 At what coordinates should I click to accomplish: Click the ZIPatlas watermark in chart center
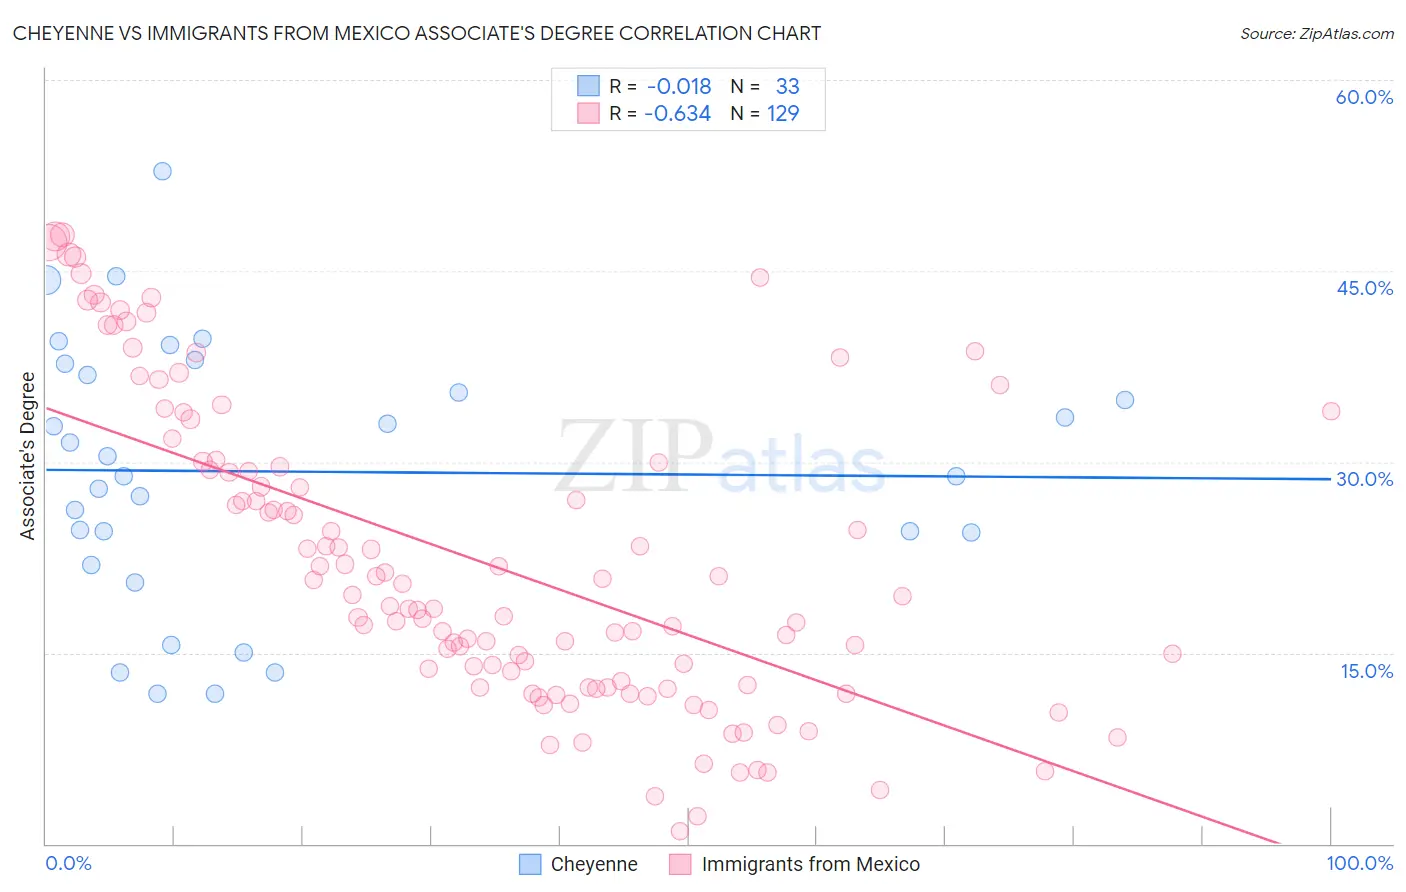coord(720,455)
